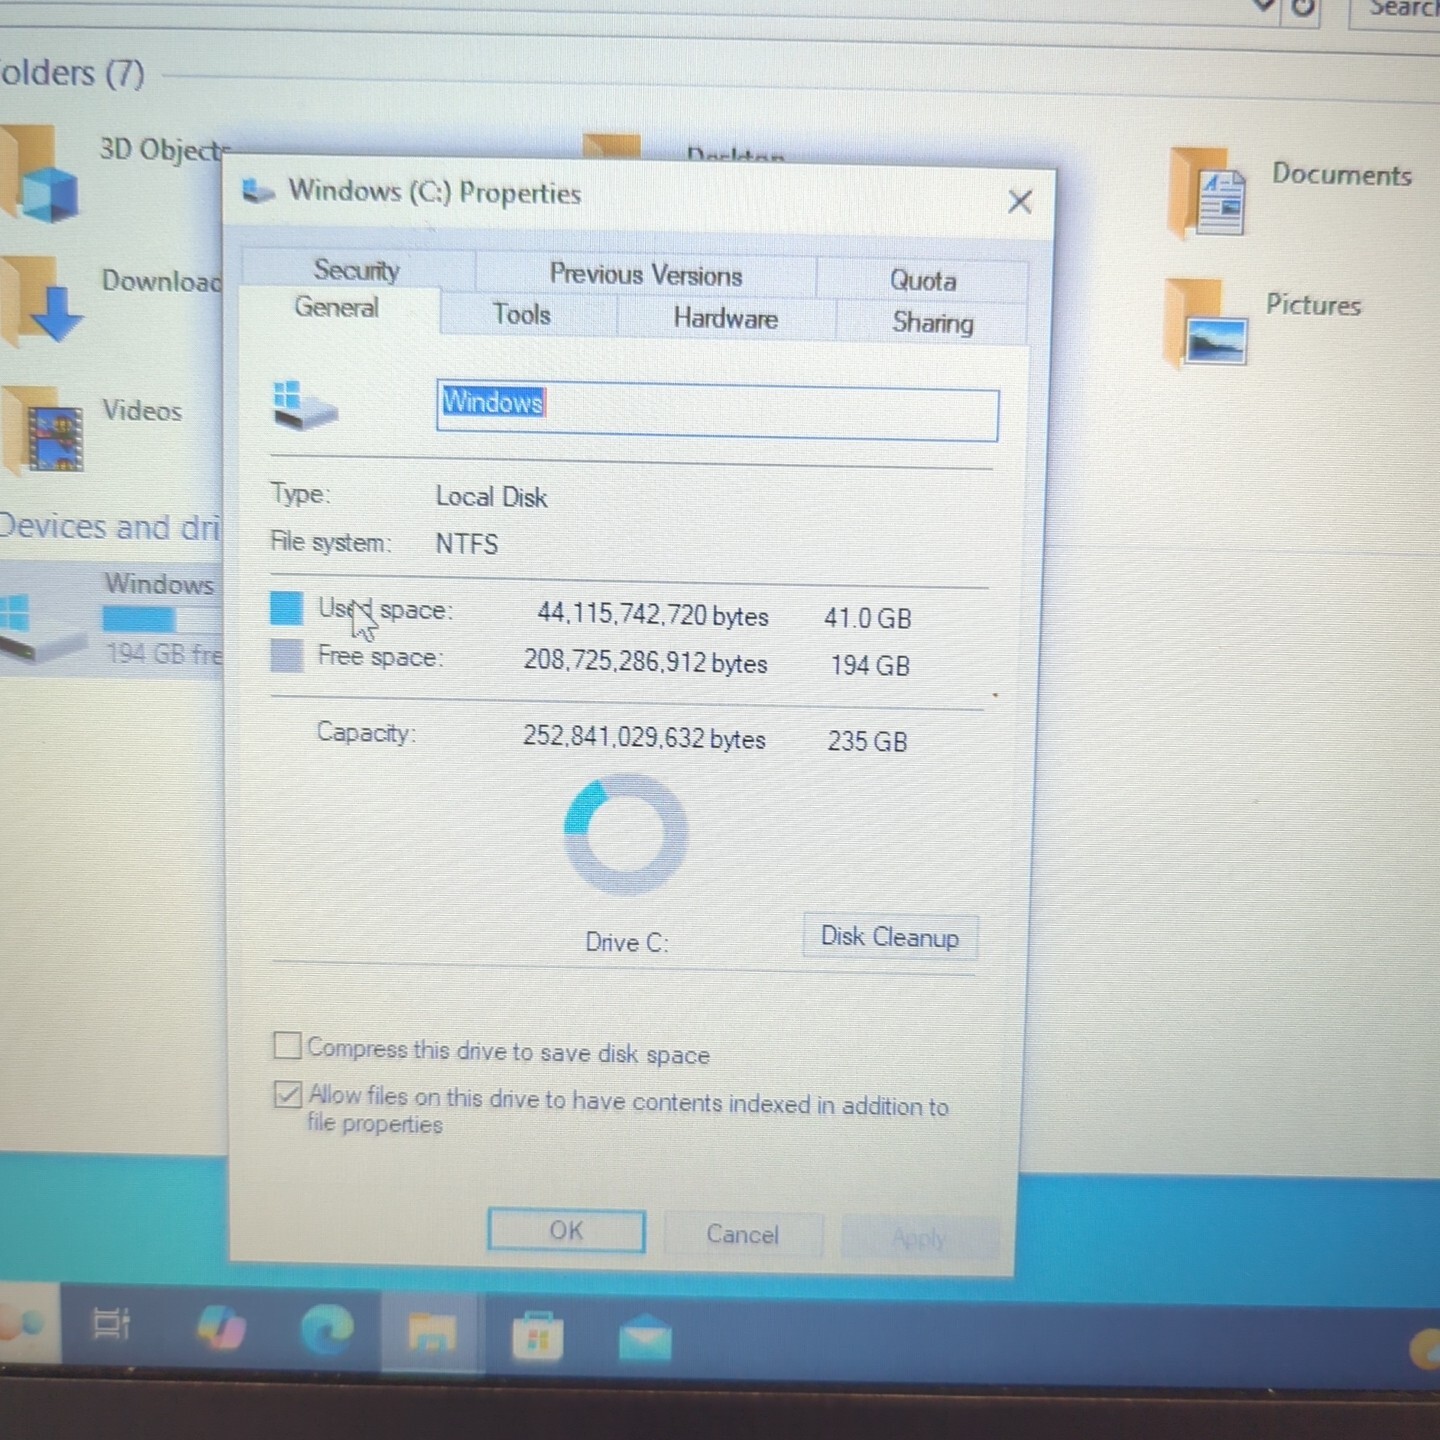Open the Quota tab
This screenshot has height=1440, width=1440.
click(923, 280)
